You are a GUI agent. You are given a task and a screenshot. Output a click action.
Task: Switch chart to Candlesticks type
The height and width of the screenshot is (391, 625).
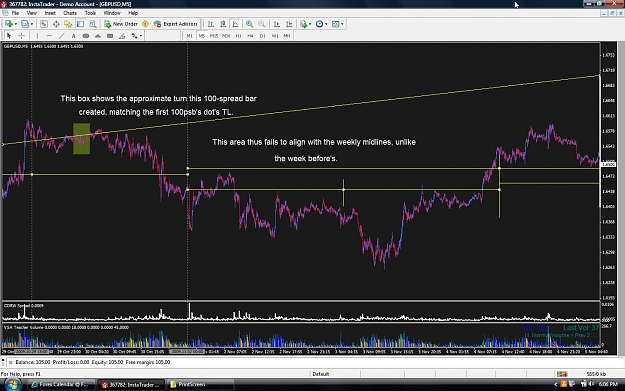tap(223, 24)
